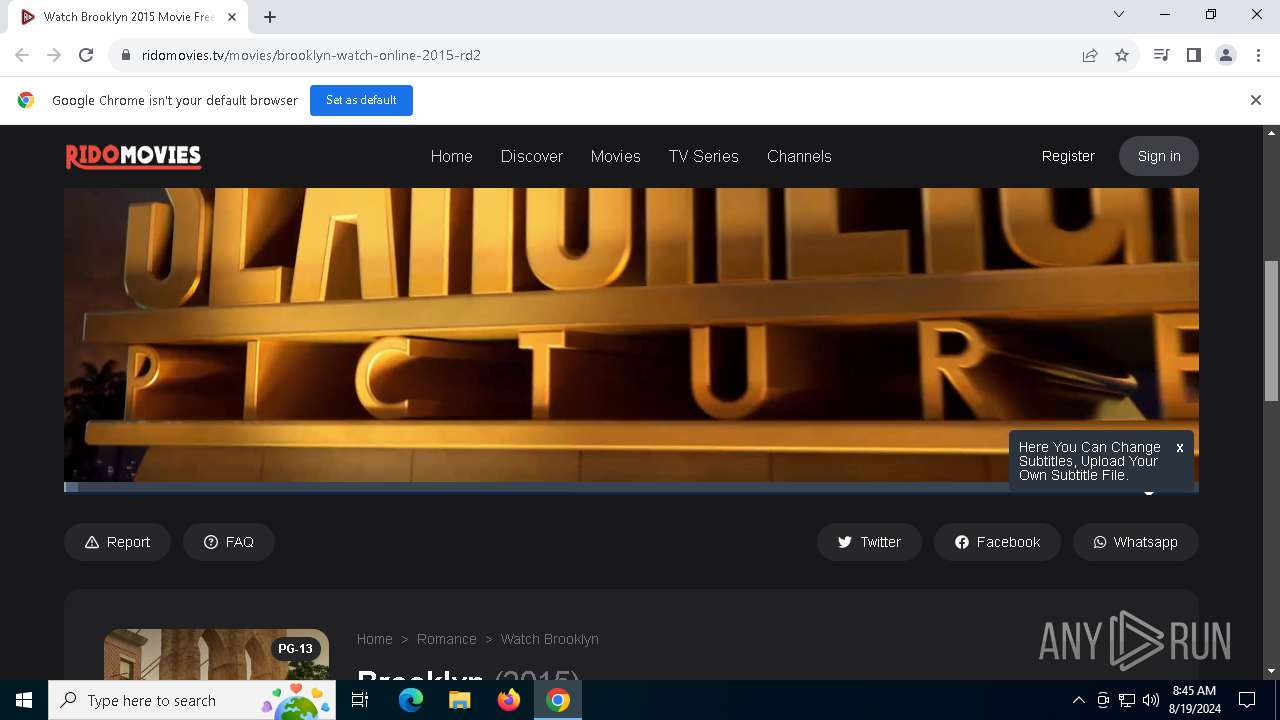The width and height of the screenshot is (1280, 720).
Task: Open Windows Start menu
Action: [x=24, y=700]
